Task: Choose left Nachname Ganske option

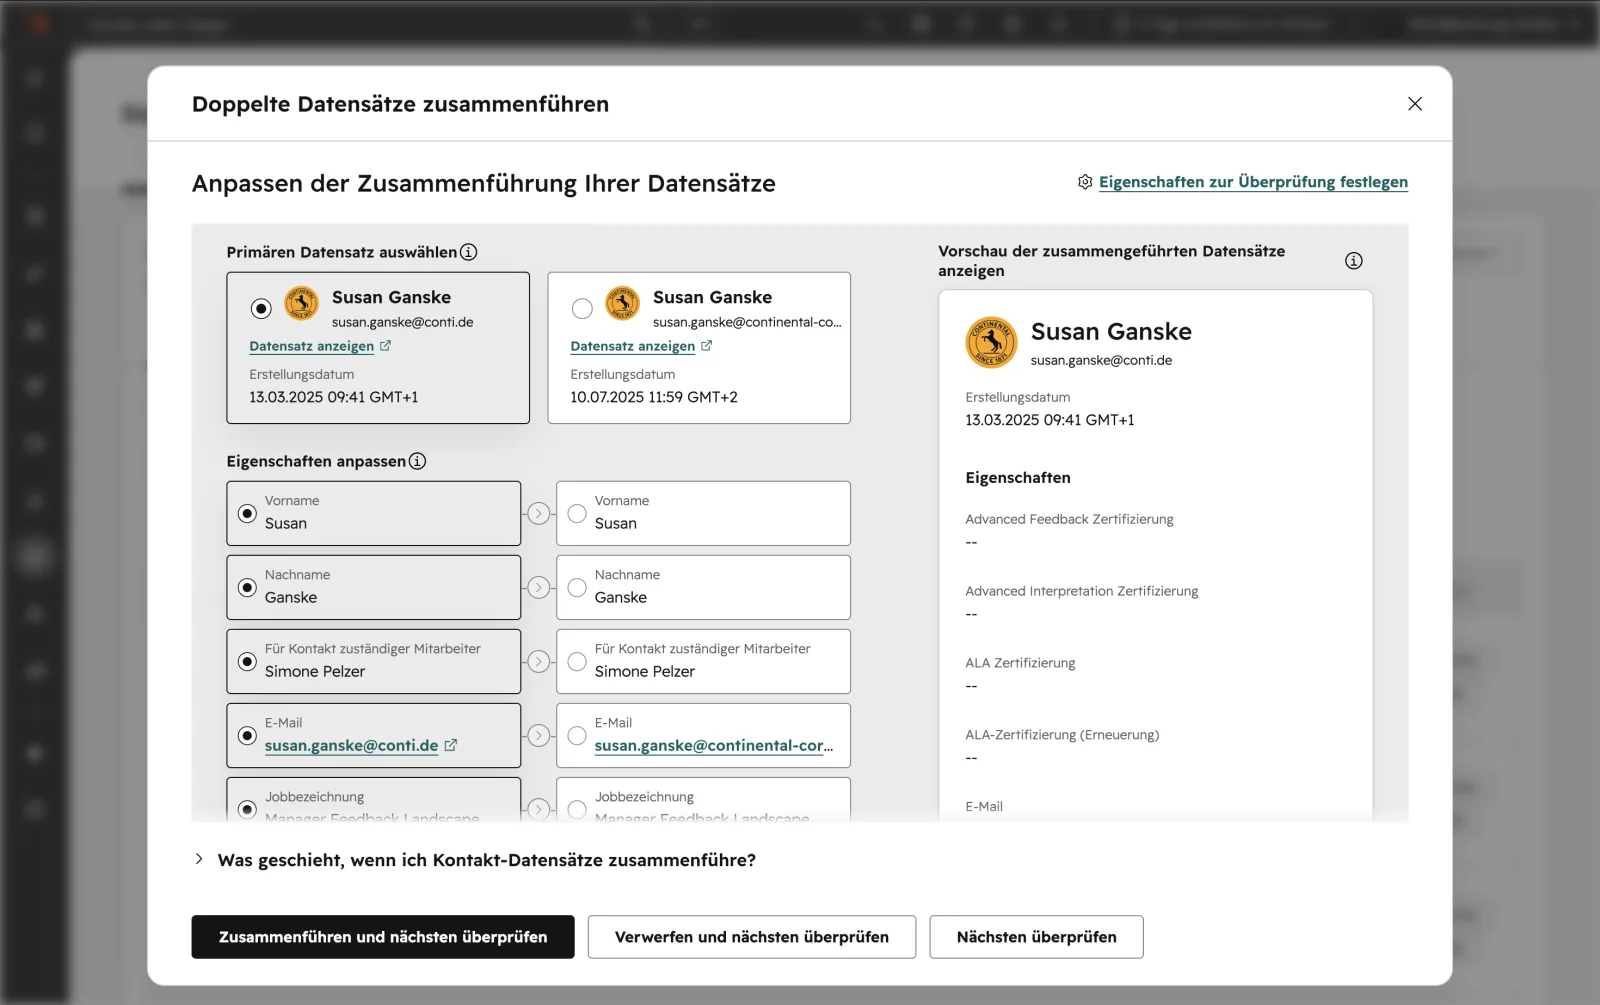Action: click(247, 587)
